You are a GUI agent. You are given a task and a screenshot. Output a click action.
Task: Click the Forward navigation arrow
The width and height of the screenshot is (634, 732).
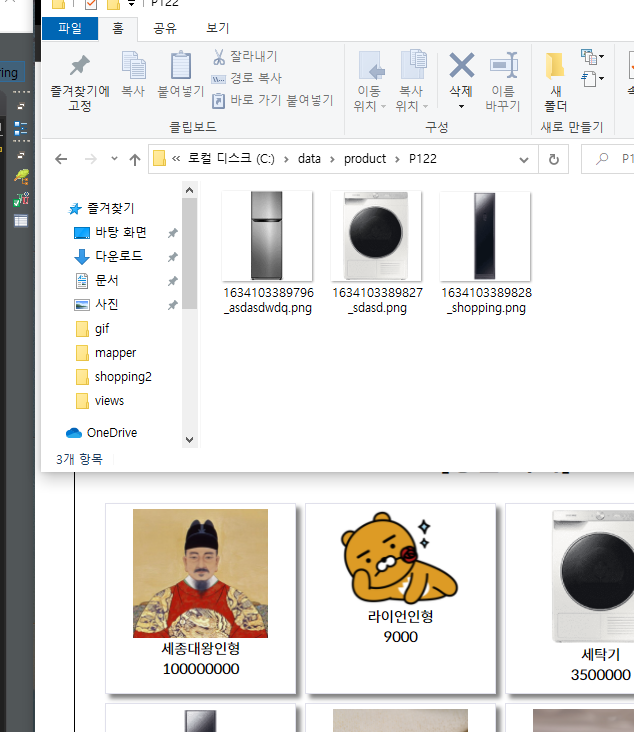click(91, 159)
